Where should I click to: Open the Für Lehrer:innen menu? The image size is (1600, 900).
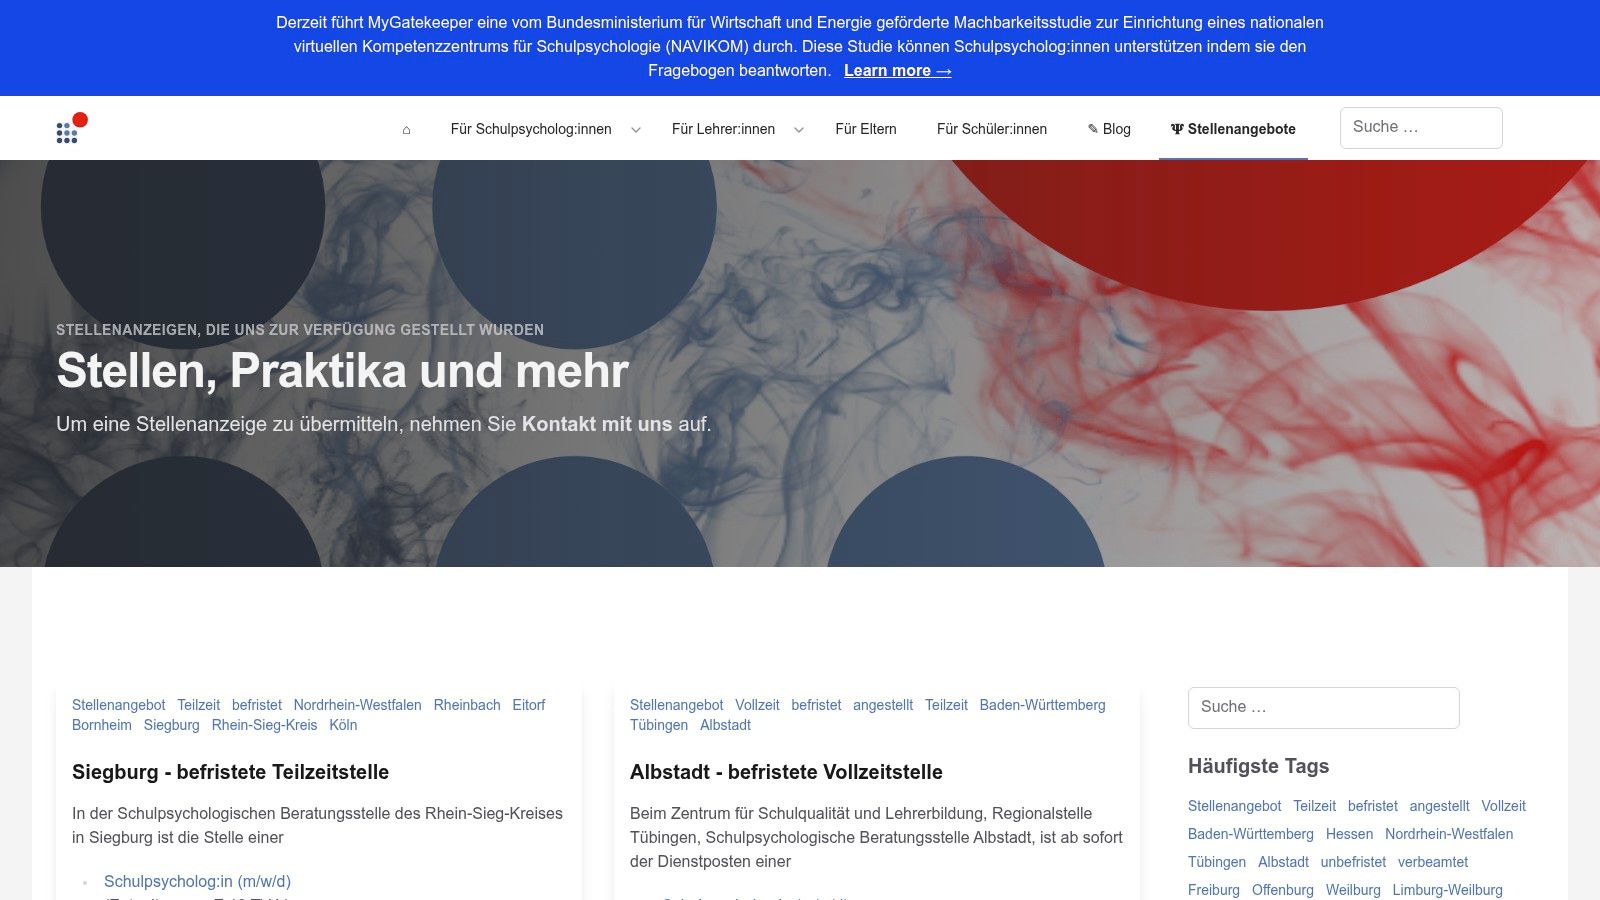click(723, 129)
